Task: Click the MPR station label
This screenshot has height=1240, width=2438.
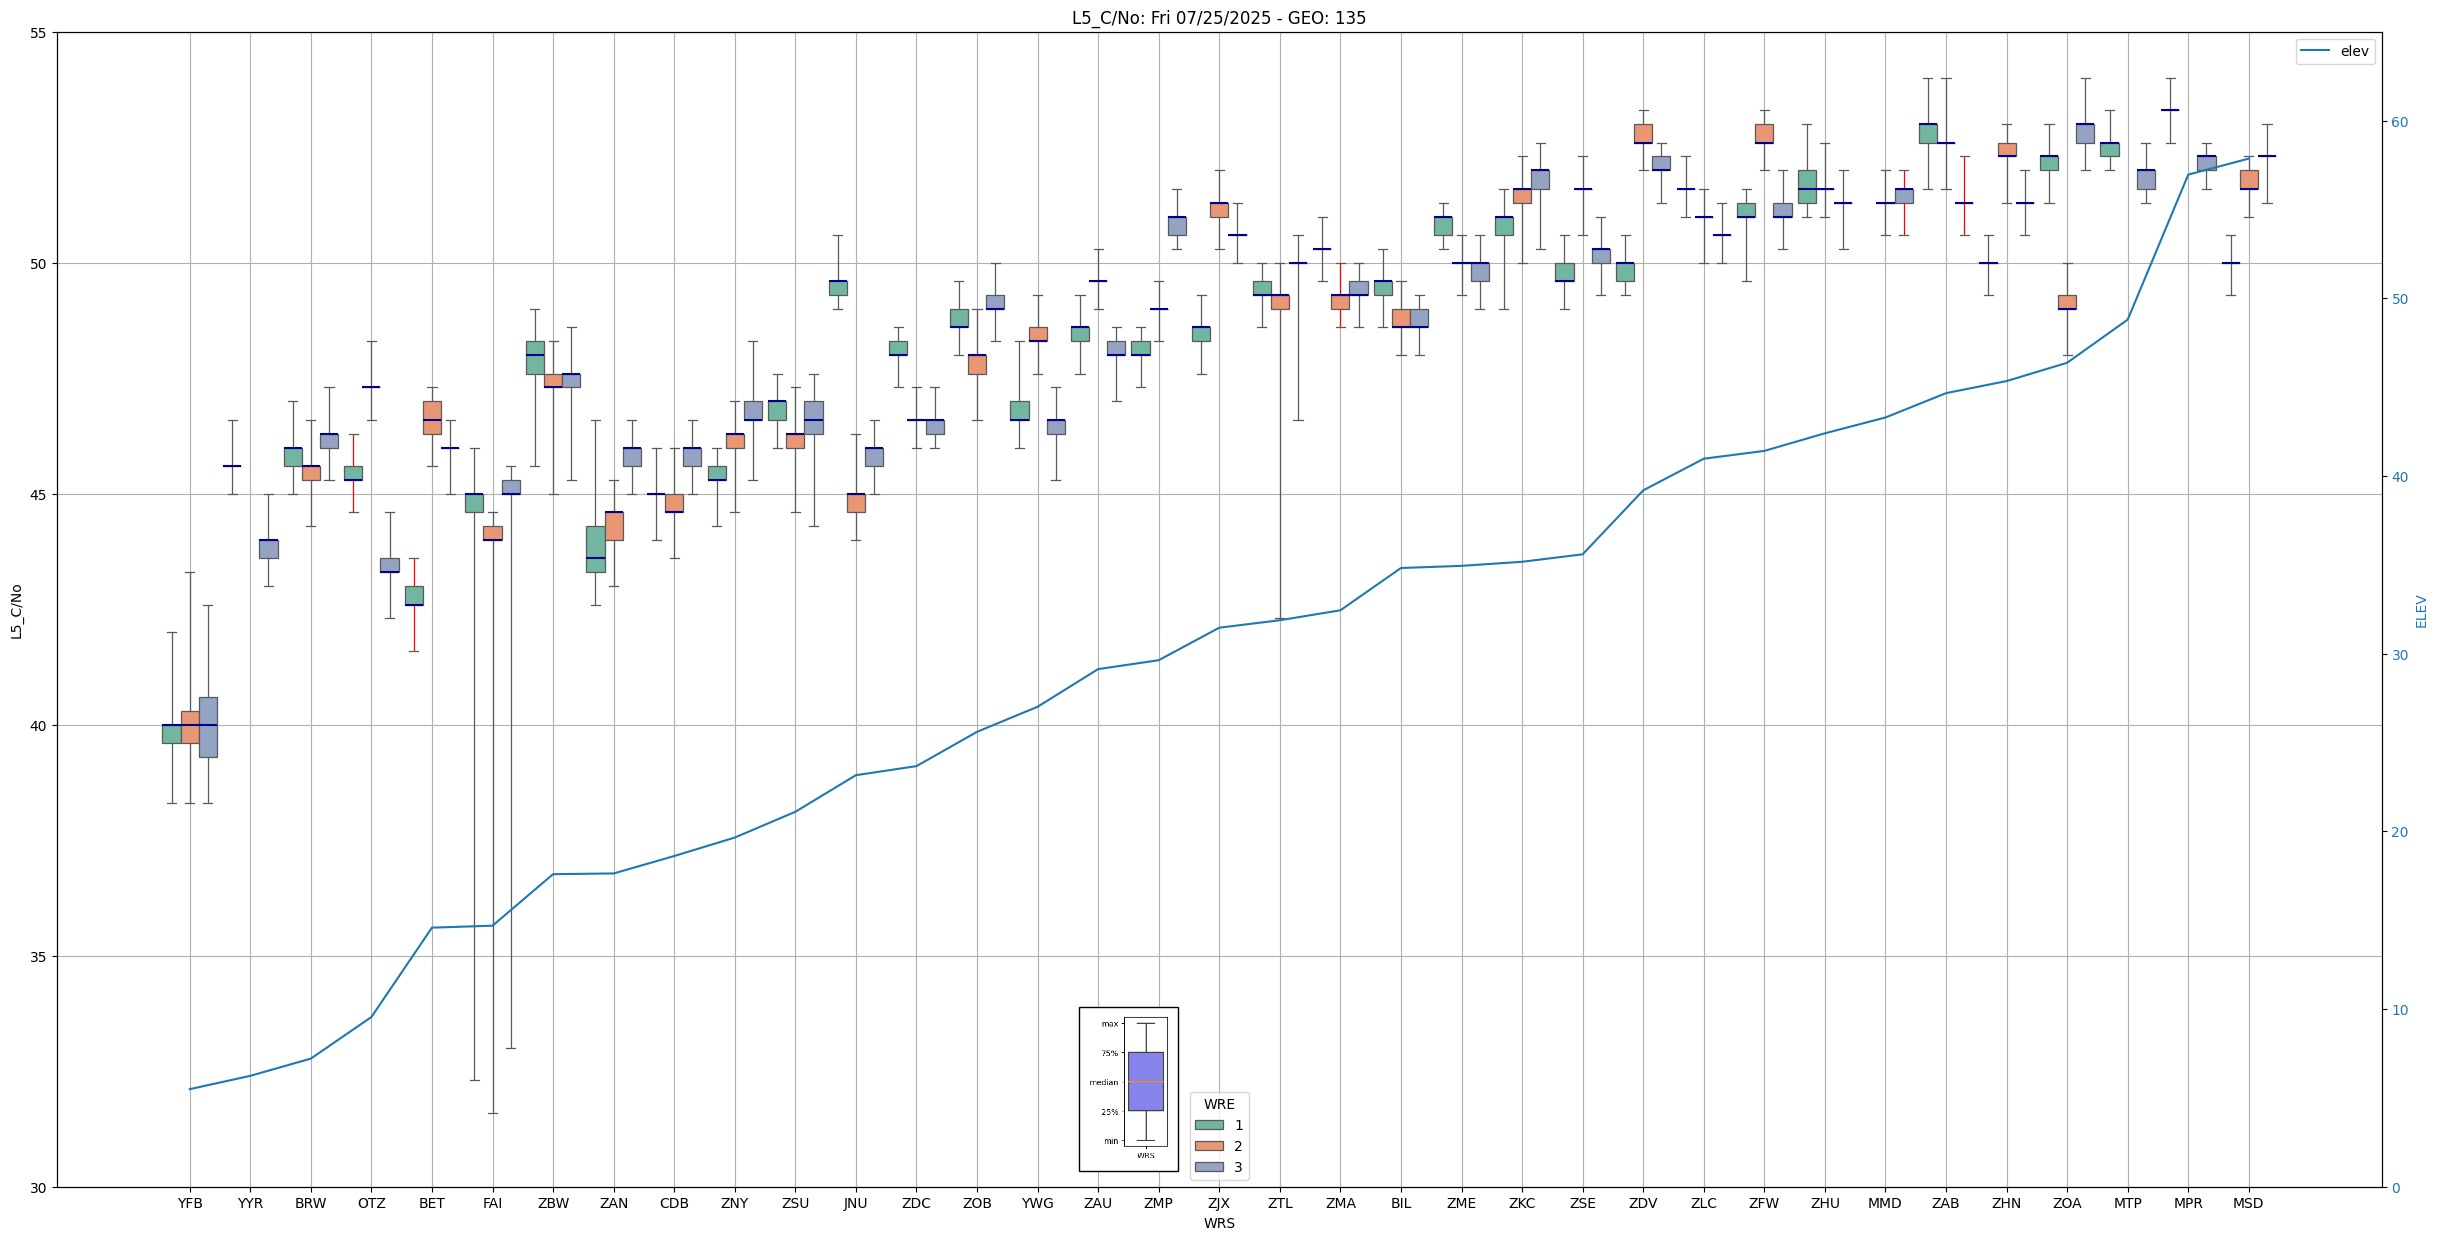Action: click(x=2188, y=1203)
